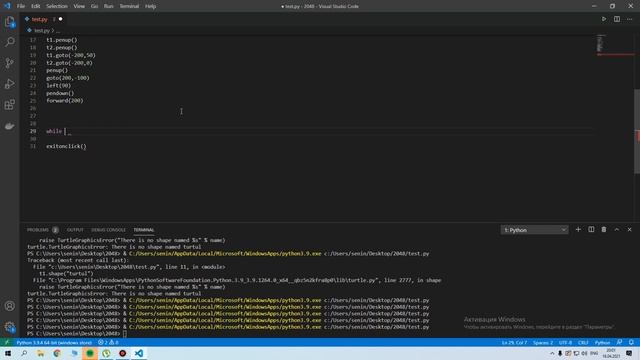Switch to the Output panel tab
Viewport: 640px width, 360px height.
pyautogui.click(x=75, y=230)
